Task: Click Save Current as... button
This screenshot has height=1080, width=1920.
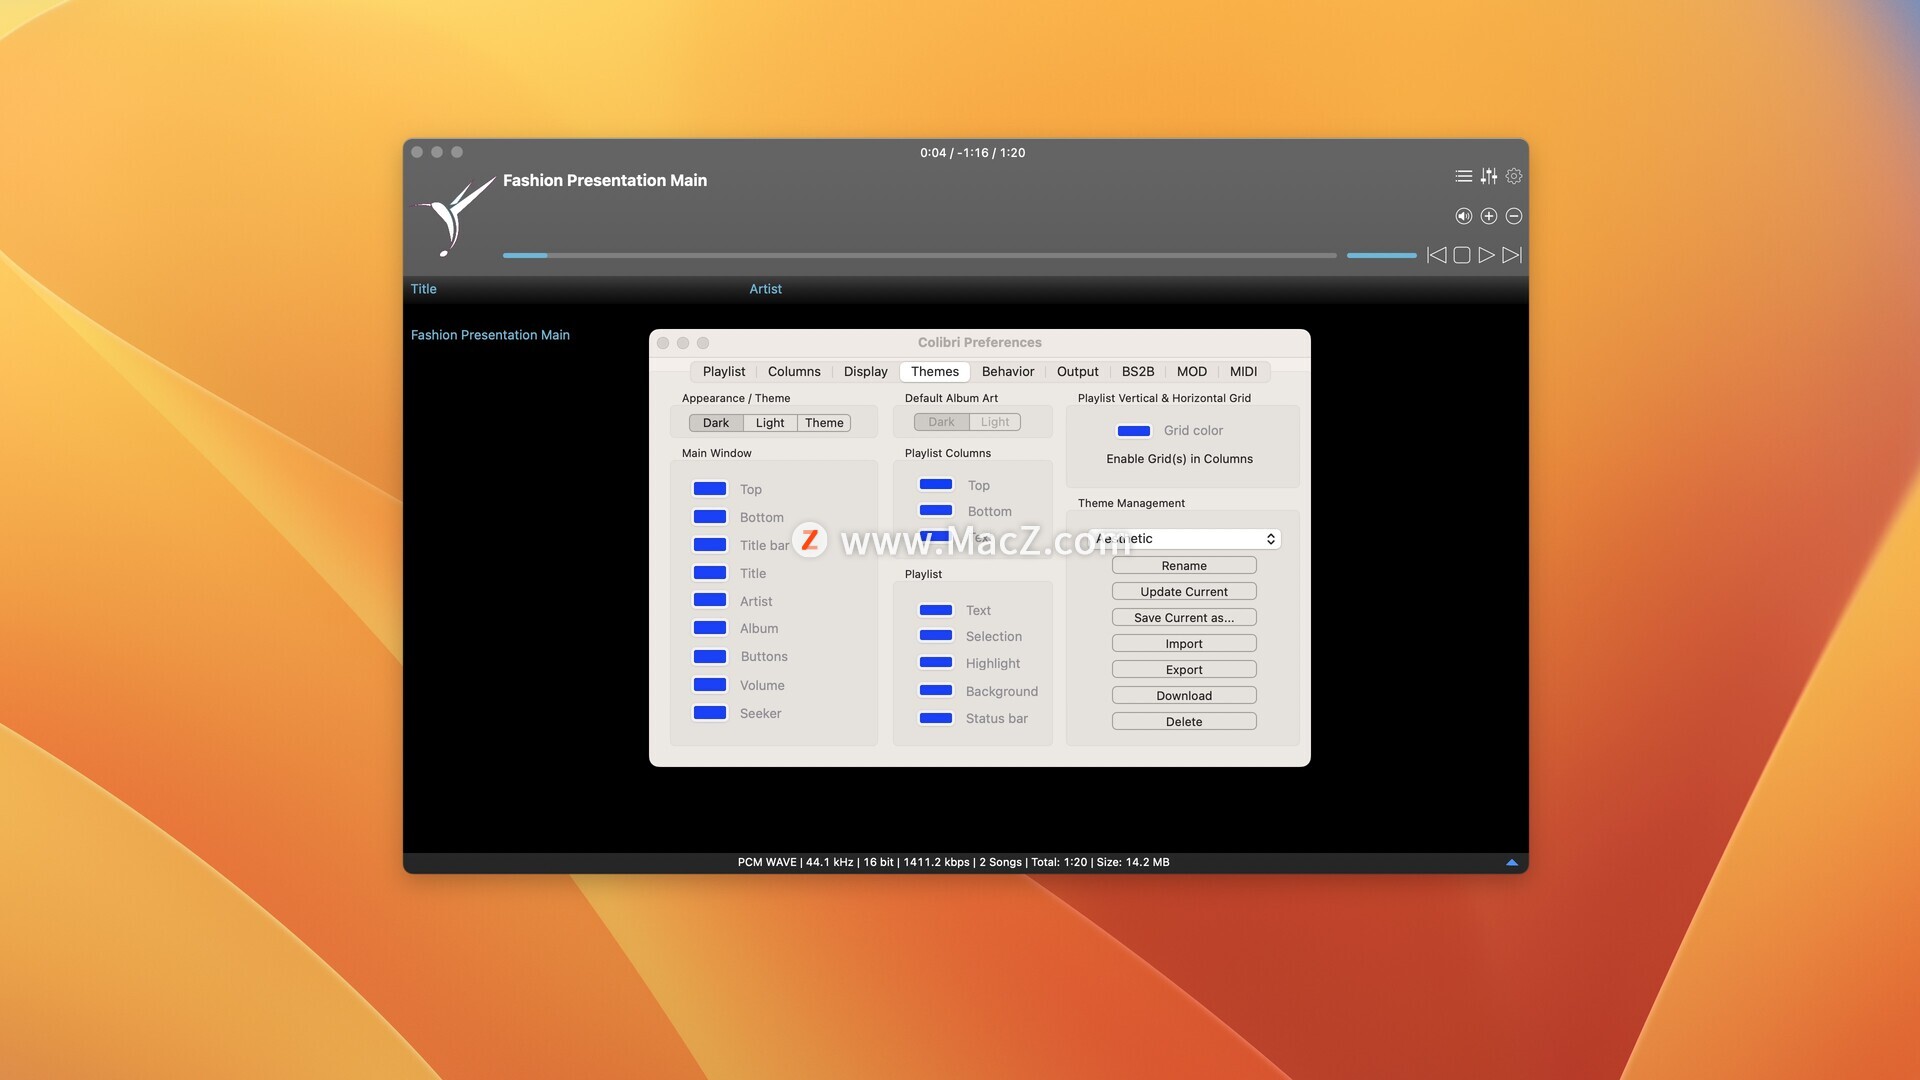Action: point(1184,618)
